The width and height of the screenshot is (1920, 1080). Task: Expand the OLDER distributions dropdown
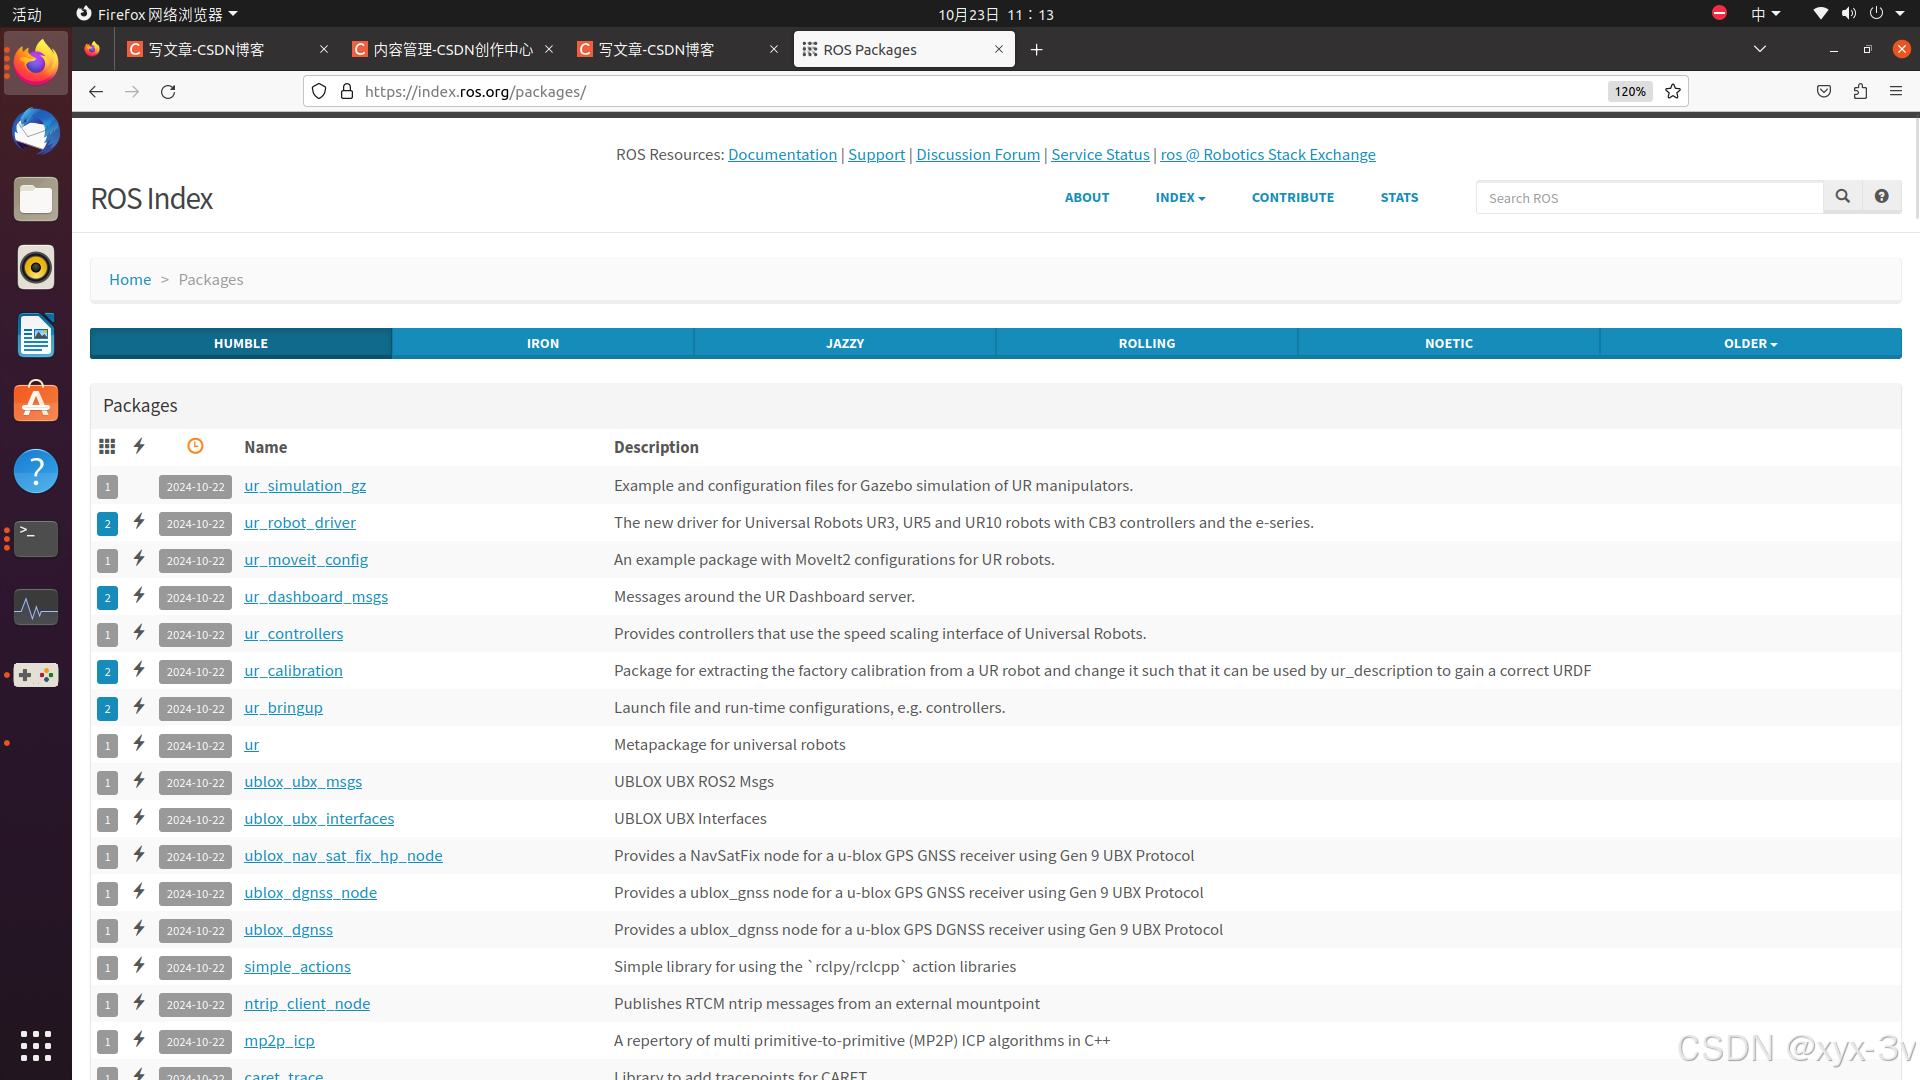[1750, 343]
